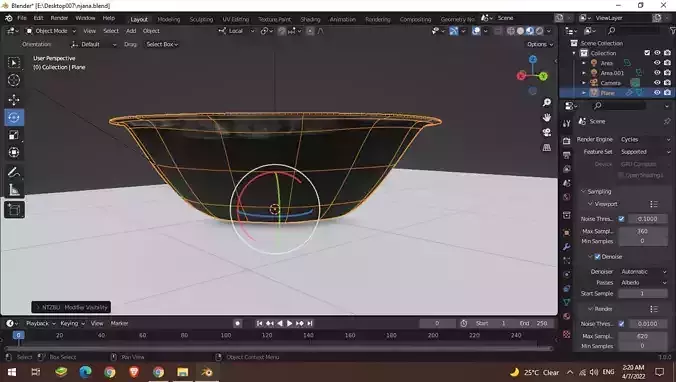This screenshot has height=382, width=676.
Task: Open the Object Data properties tab icon
Action: [x=566, y=302]
